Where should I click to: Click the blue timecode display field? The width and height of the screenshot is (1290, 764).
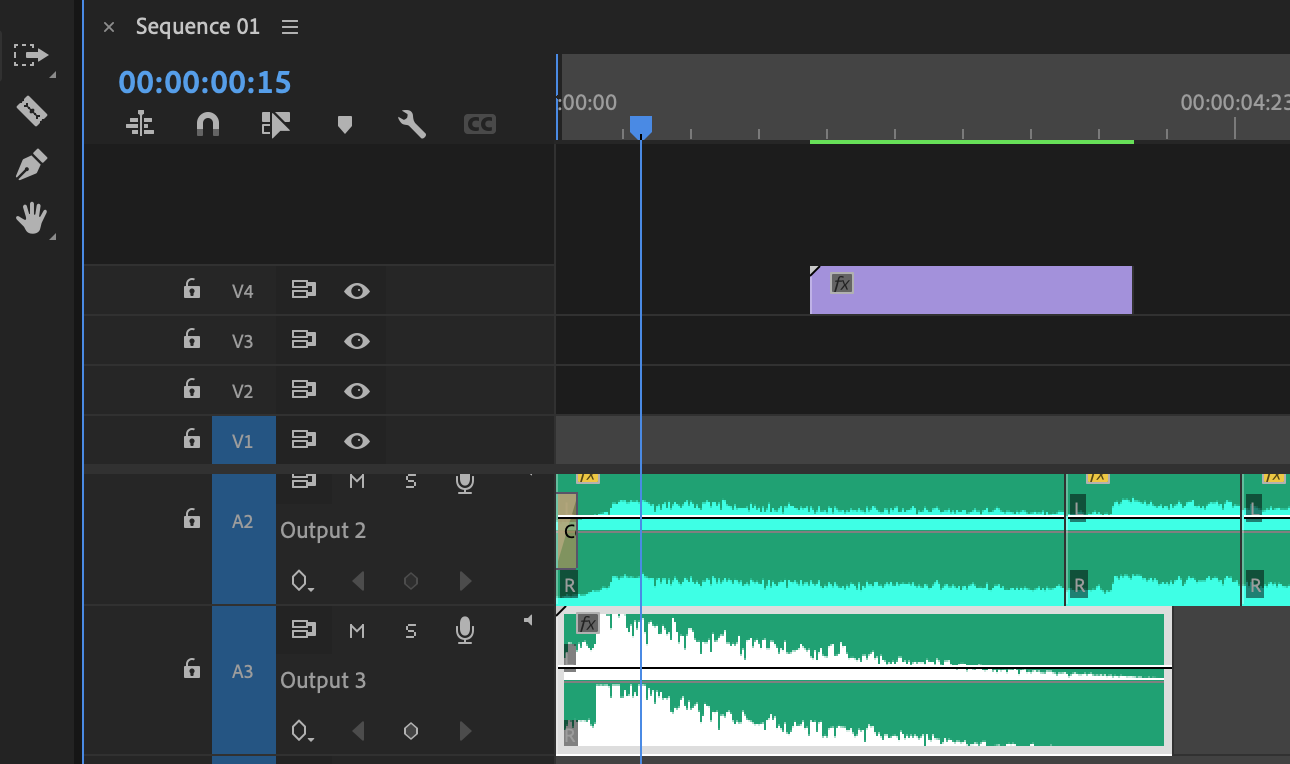click(x=203, y=83)
